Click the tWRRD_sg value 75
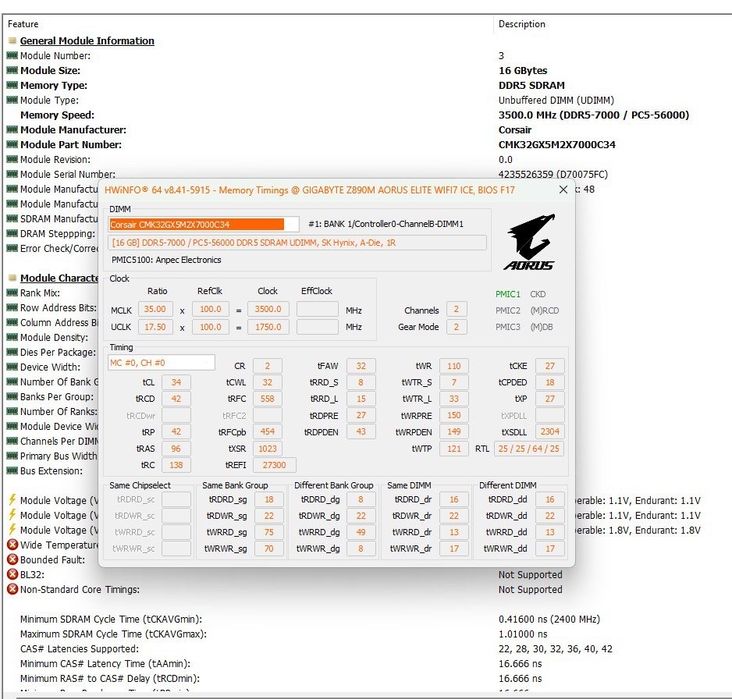The height and width of the screenshot is (699, 732). pos(269,532)
